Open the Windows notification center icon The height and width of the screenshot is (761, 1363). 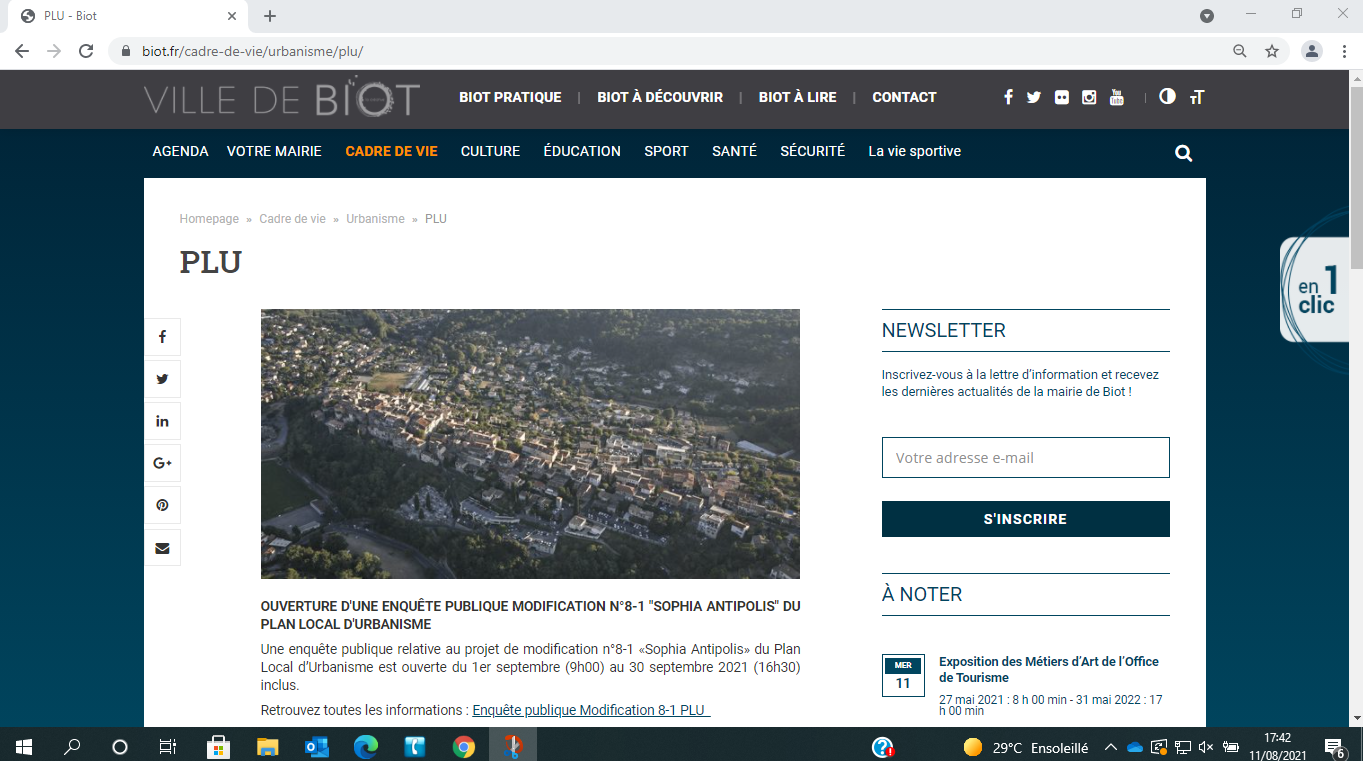pyautogui.click(x=1334, y=747)
